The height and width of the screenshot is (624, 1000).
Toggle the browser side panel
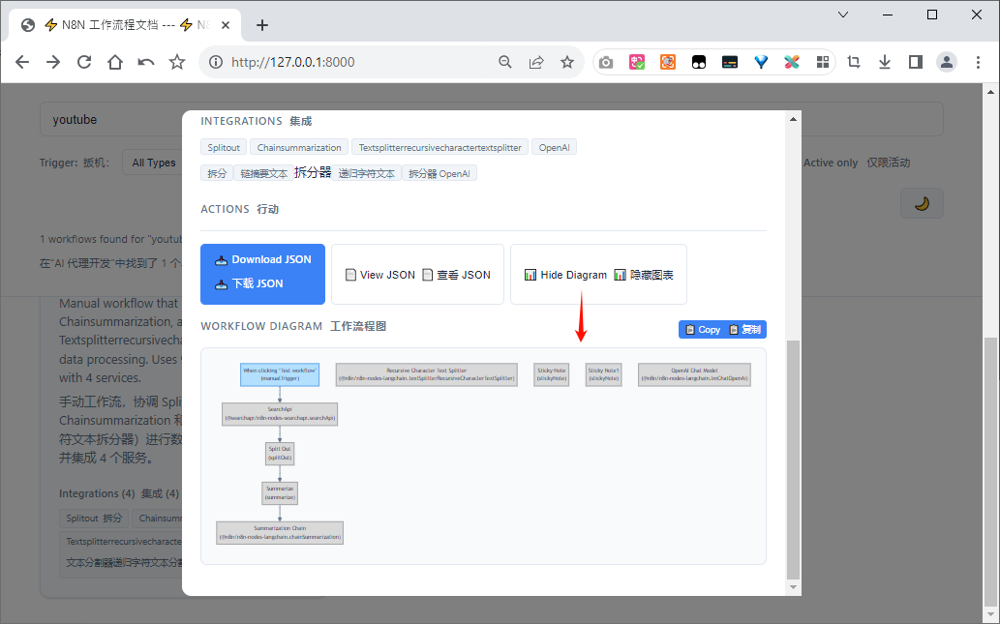click(x=915, y=62)
